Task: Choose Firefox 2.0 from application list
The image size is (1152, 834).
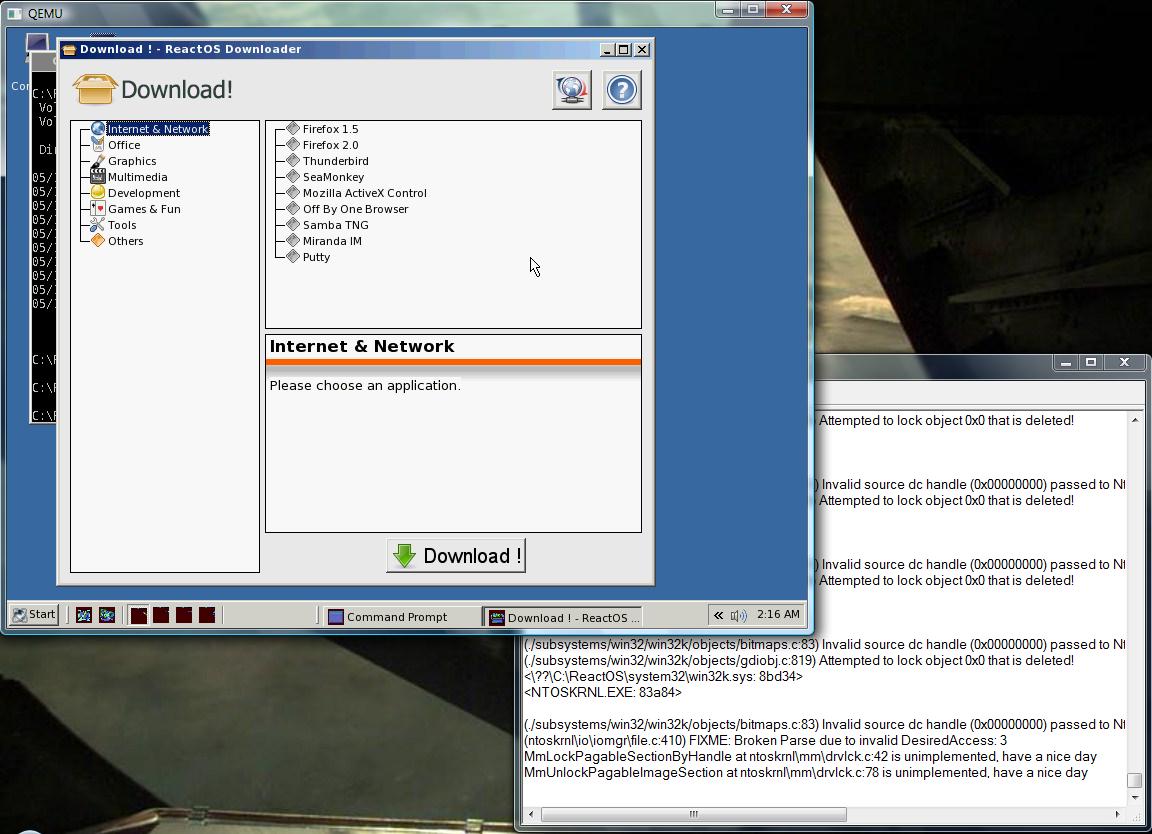Action: (330, 145)
